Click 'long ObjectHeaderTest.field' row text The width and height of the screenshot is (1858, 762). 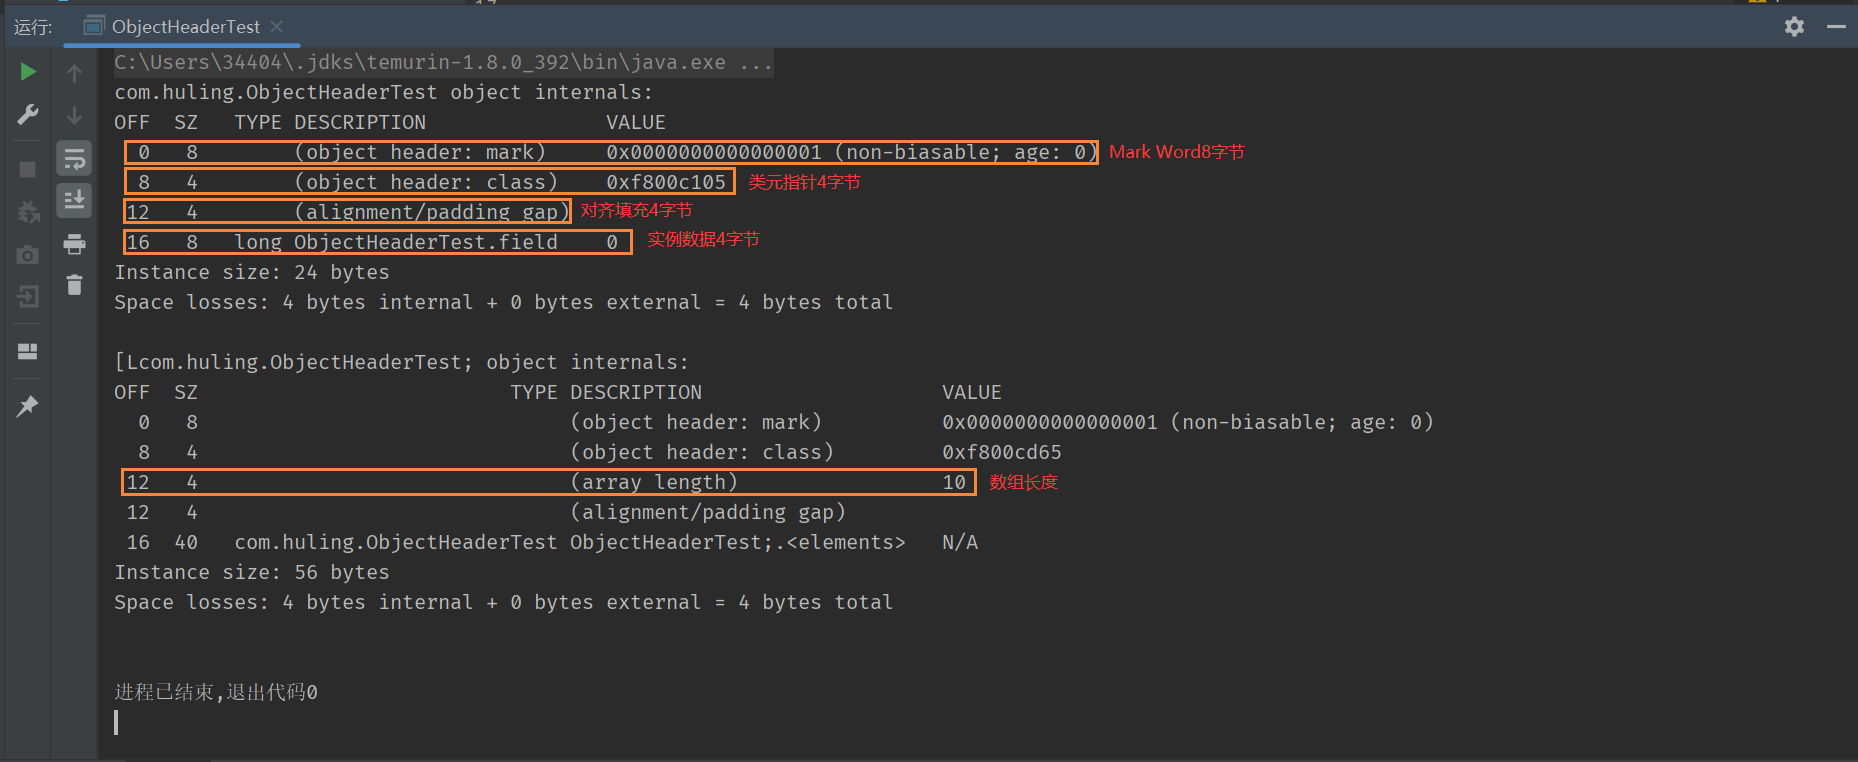click(x=396, y=242)
